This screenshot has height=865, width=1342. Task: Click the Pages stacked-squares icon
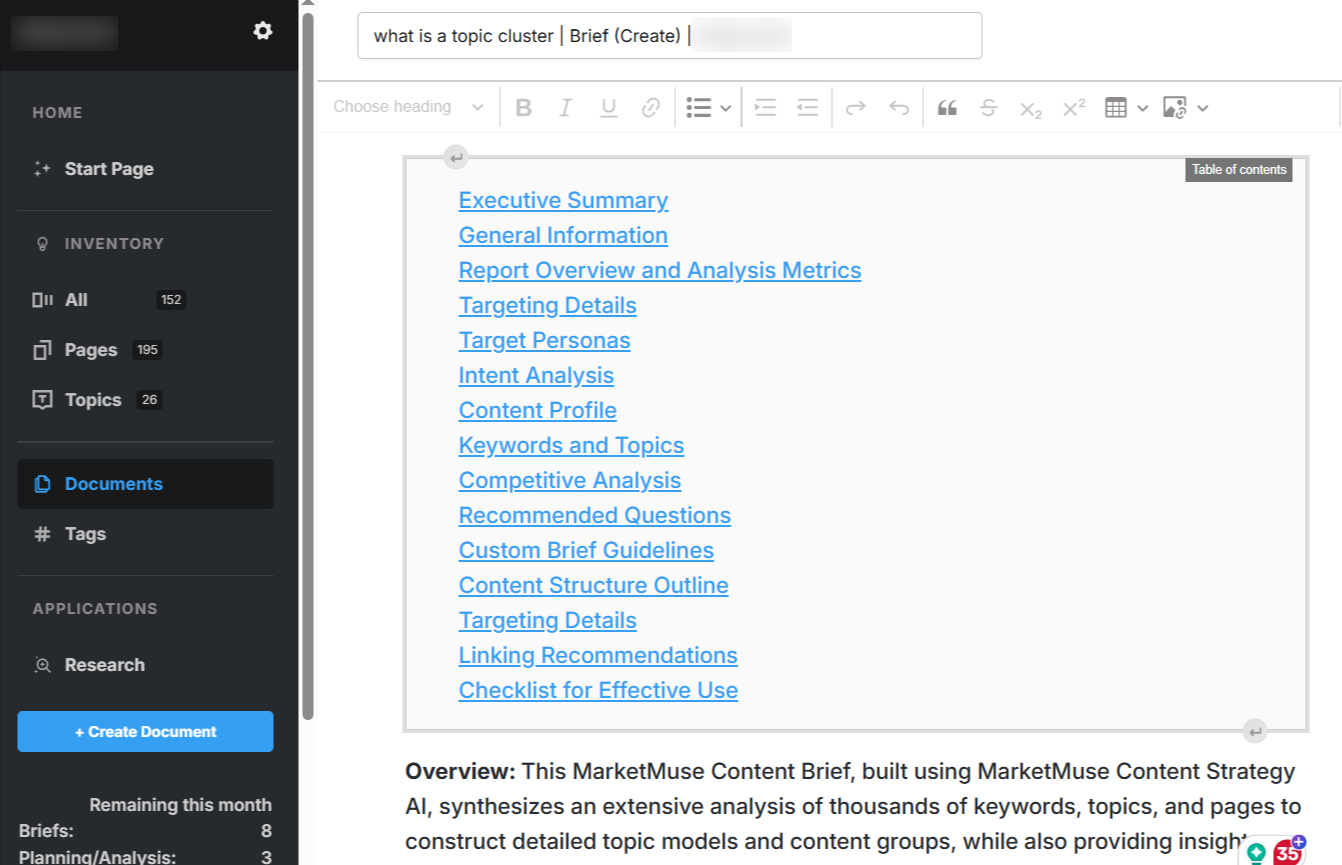[x=42, y=350]
